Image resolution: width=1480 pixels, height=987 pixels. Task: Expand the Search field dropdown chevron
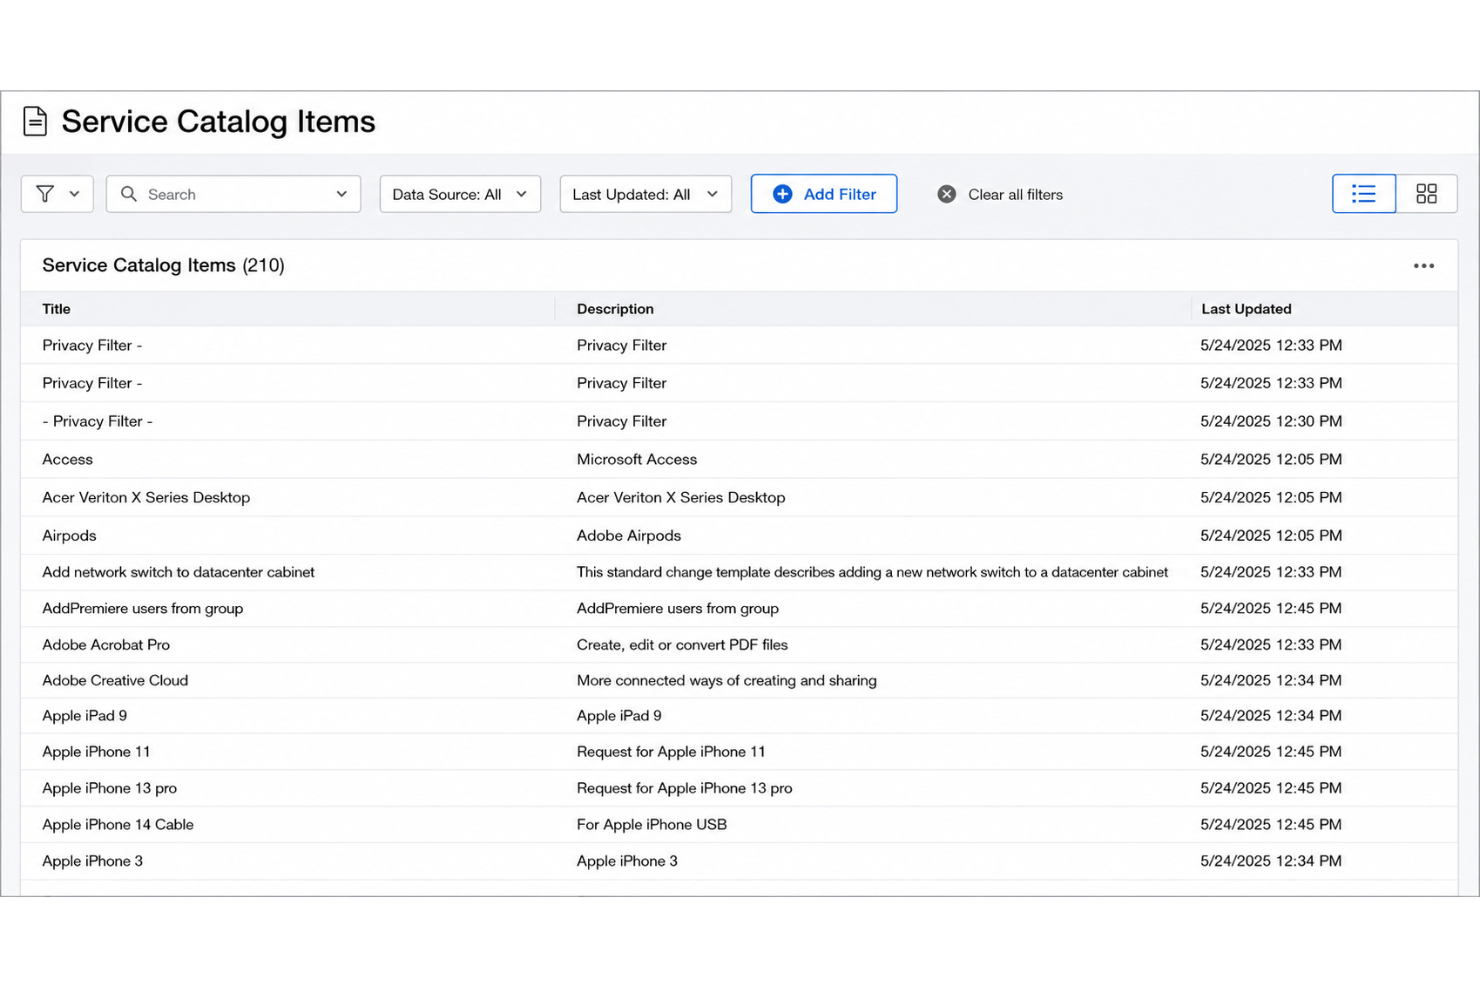(341, 194)
